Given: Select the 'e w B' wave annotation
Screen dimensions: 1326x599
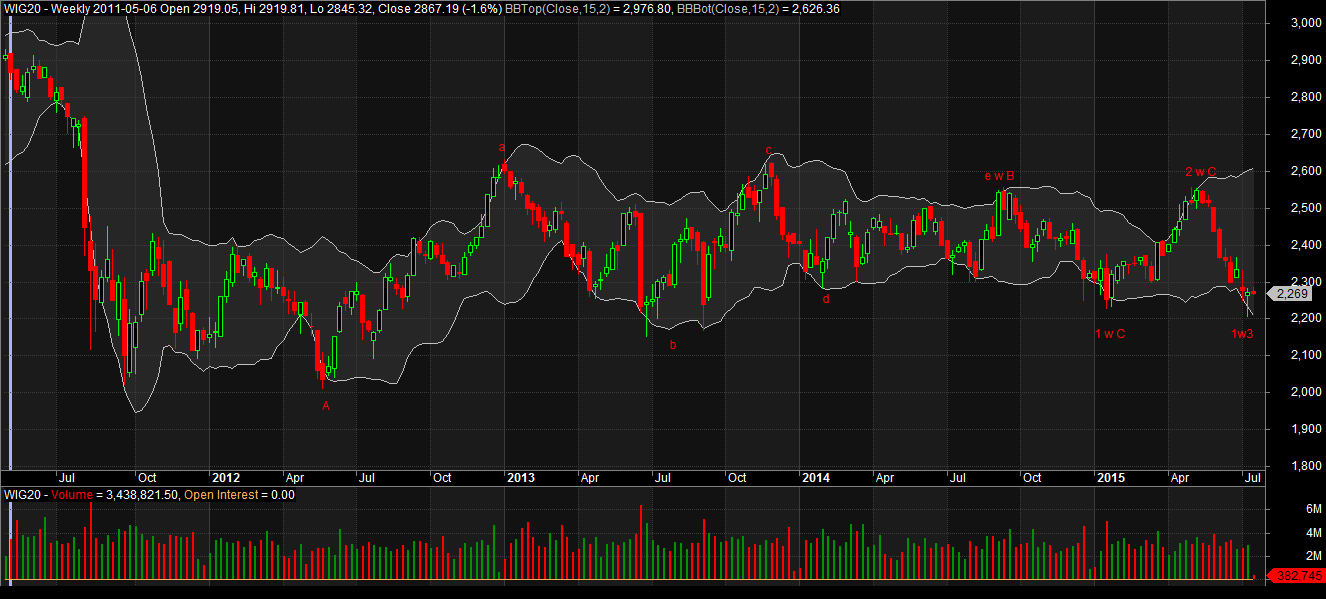Looking at the screenshot, I should [x=999, y=177].
